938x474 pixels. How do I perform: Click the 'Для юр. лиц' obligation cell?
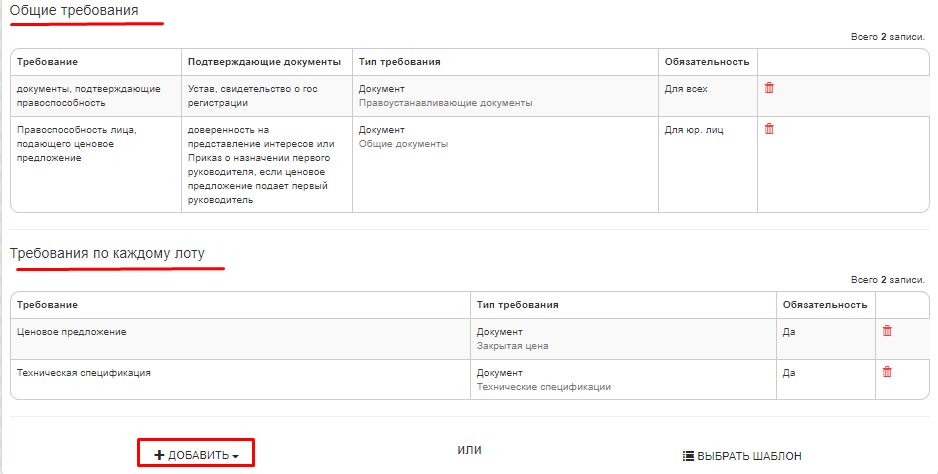693,129
